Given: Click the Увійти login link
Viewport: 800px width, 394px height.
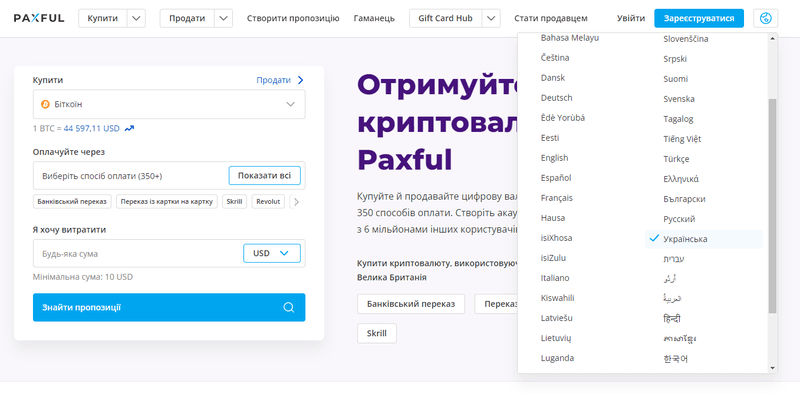Looking at the screenshot, I should [631, 18].
